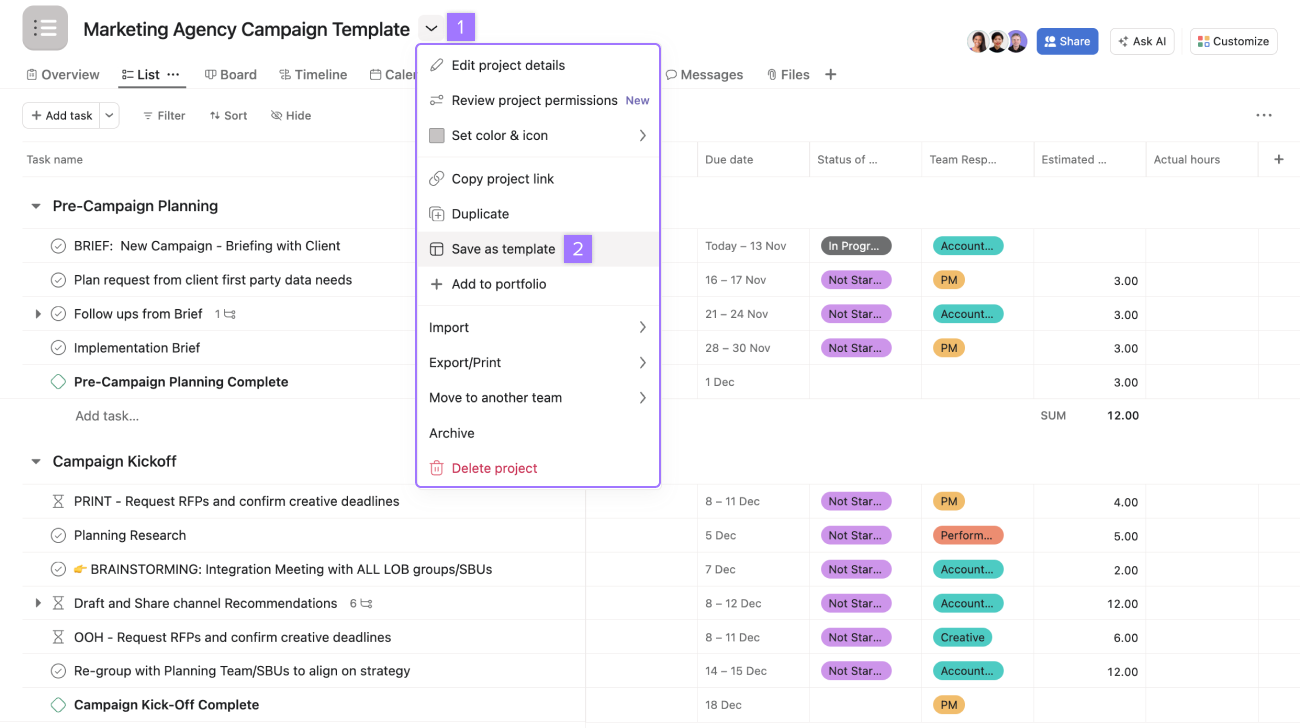Click the Edit project details pencil icon
The width and height of the screenshot is (1300, 728).
coord(436,65)
